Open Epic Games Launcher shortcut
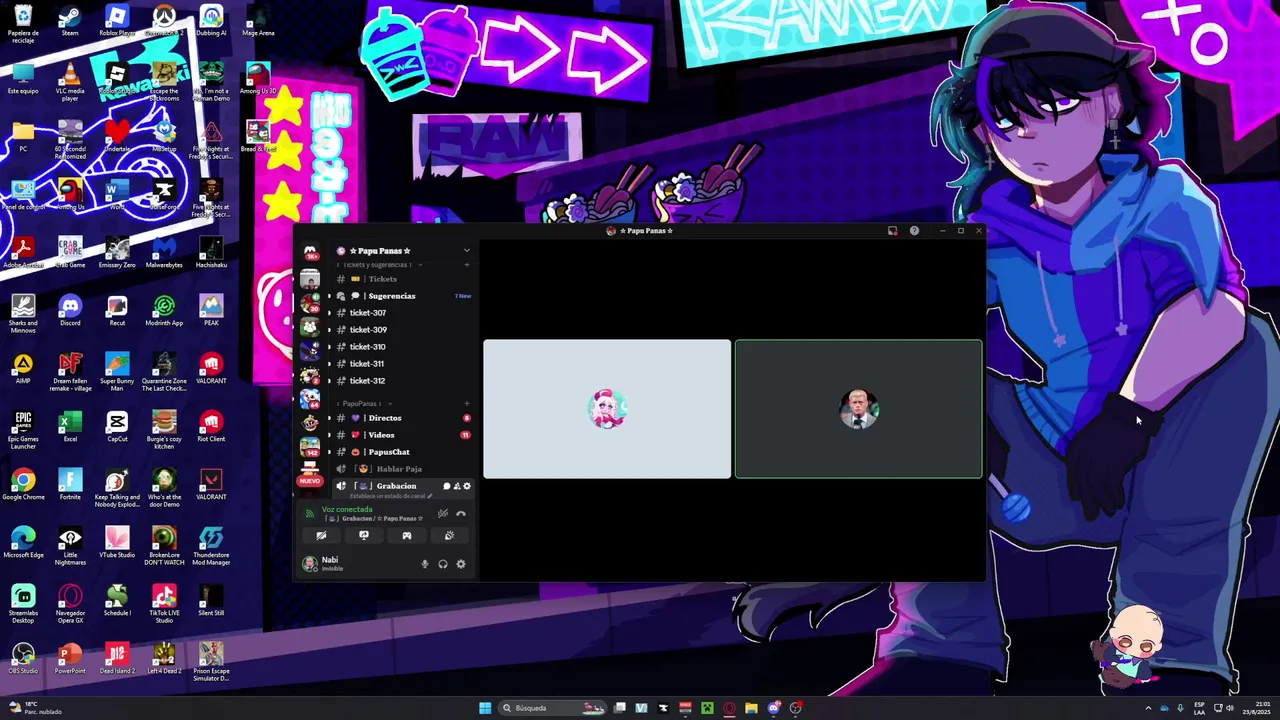The image size is (1280, 720). 23,430
